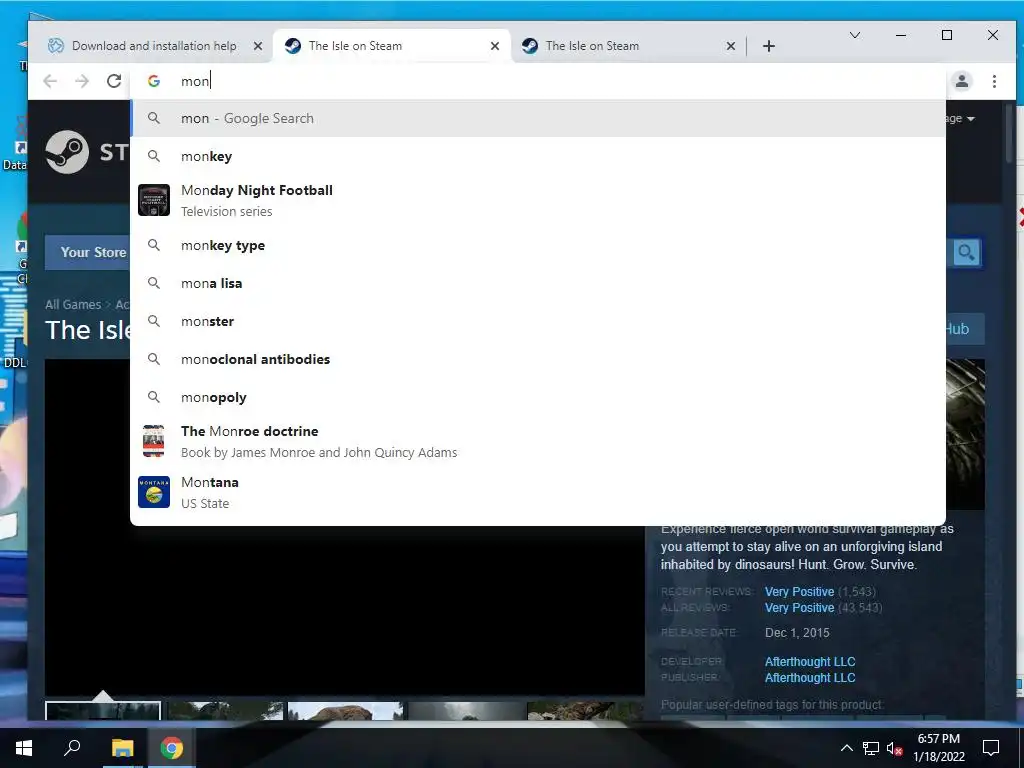Open the tab search chevron
The image size is (1024, 768).
854,35
